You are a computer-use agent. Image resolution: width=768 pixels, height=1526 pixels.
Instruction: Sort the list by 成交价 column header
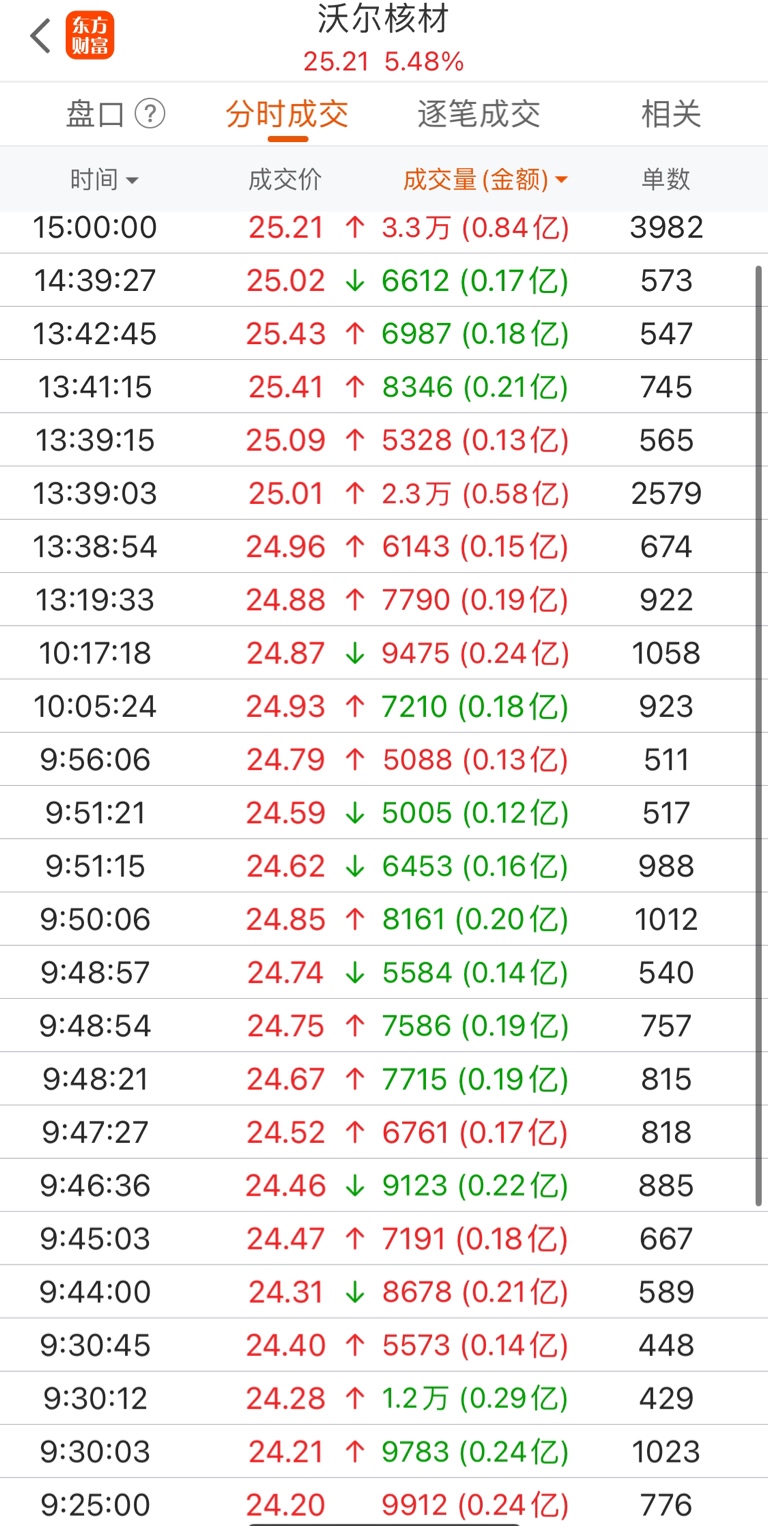click(285, 180)
